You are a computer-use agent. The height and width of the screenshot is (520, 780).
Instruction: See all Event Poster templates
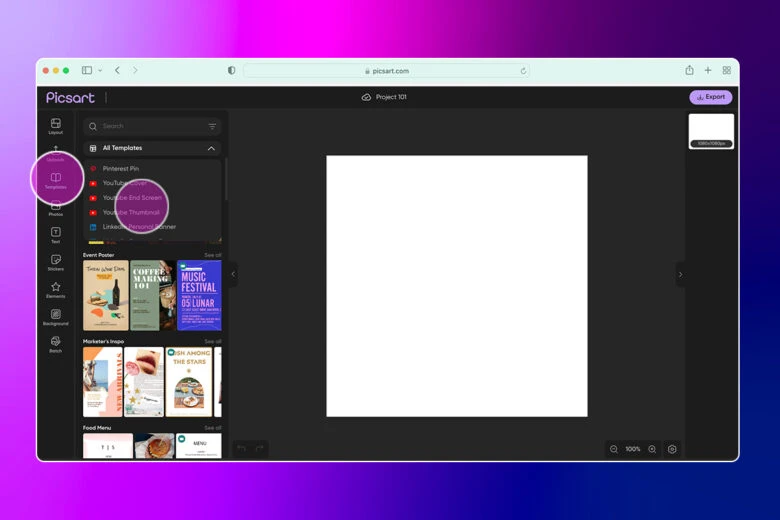pyautogui.click(x=213, y=255)
